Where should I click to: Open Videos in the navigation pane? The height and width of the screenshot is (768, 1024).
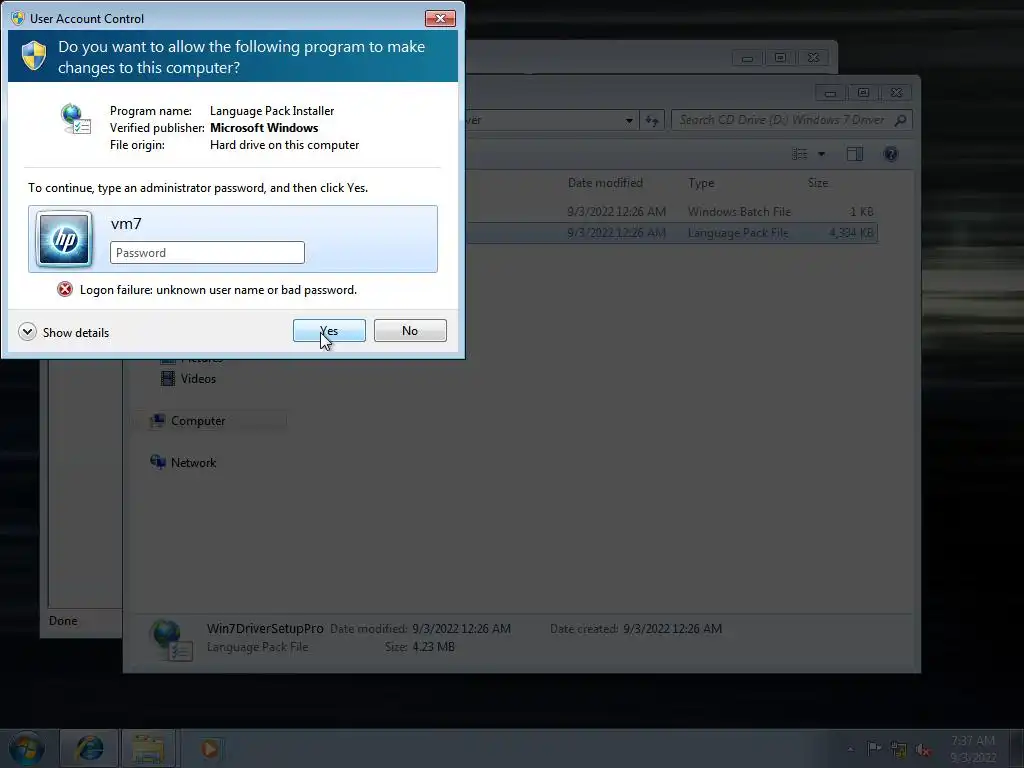(x=198, y=379)
